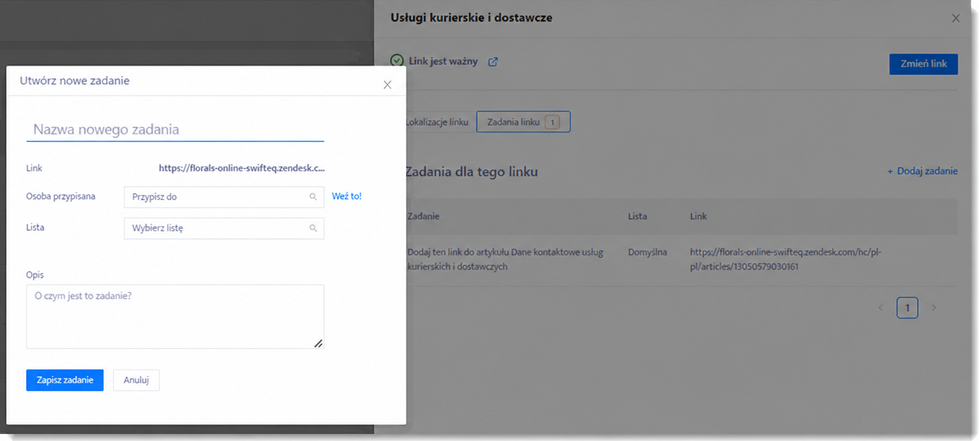The width and height of the screenshot is (979, 441).
Task: Click the Nazwa nowego zadania field
Action: click(175, 129)
